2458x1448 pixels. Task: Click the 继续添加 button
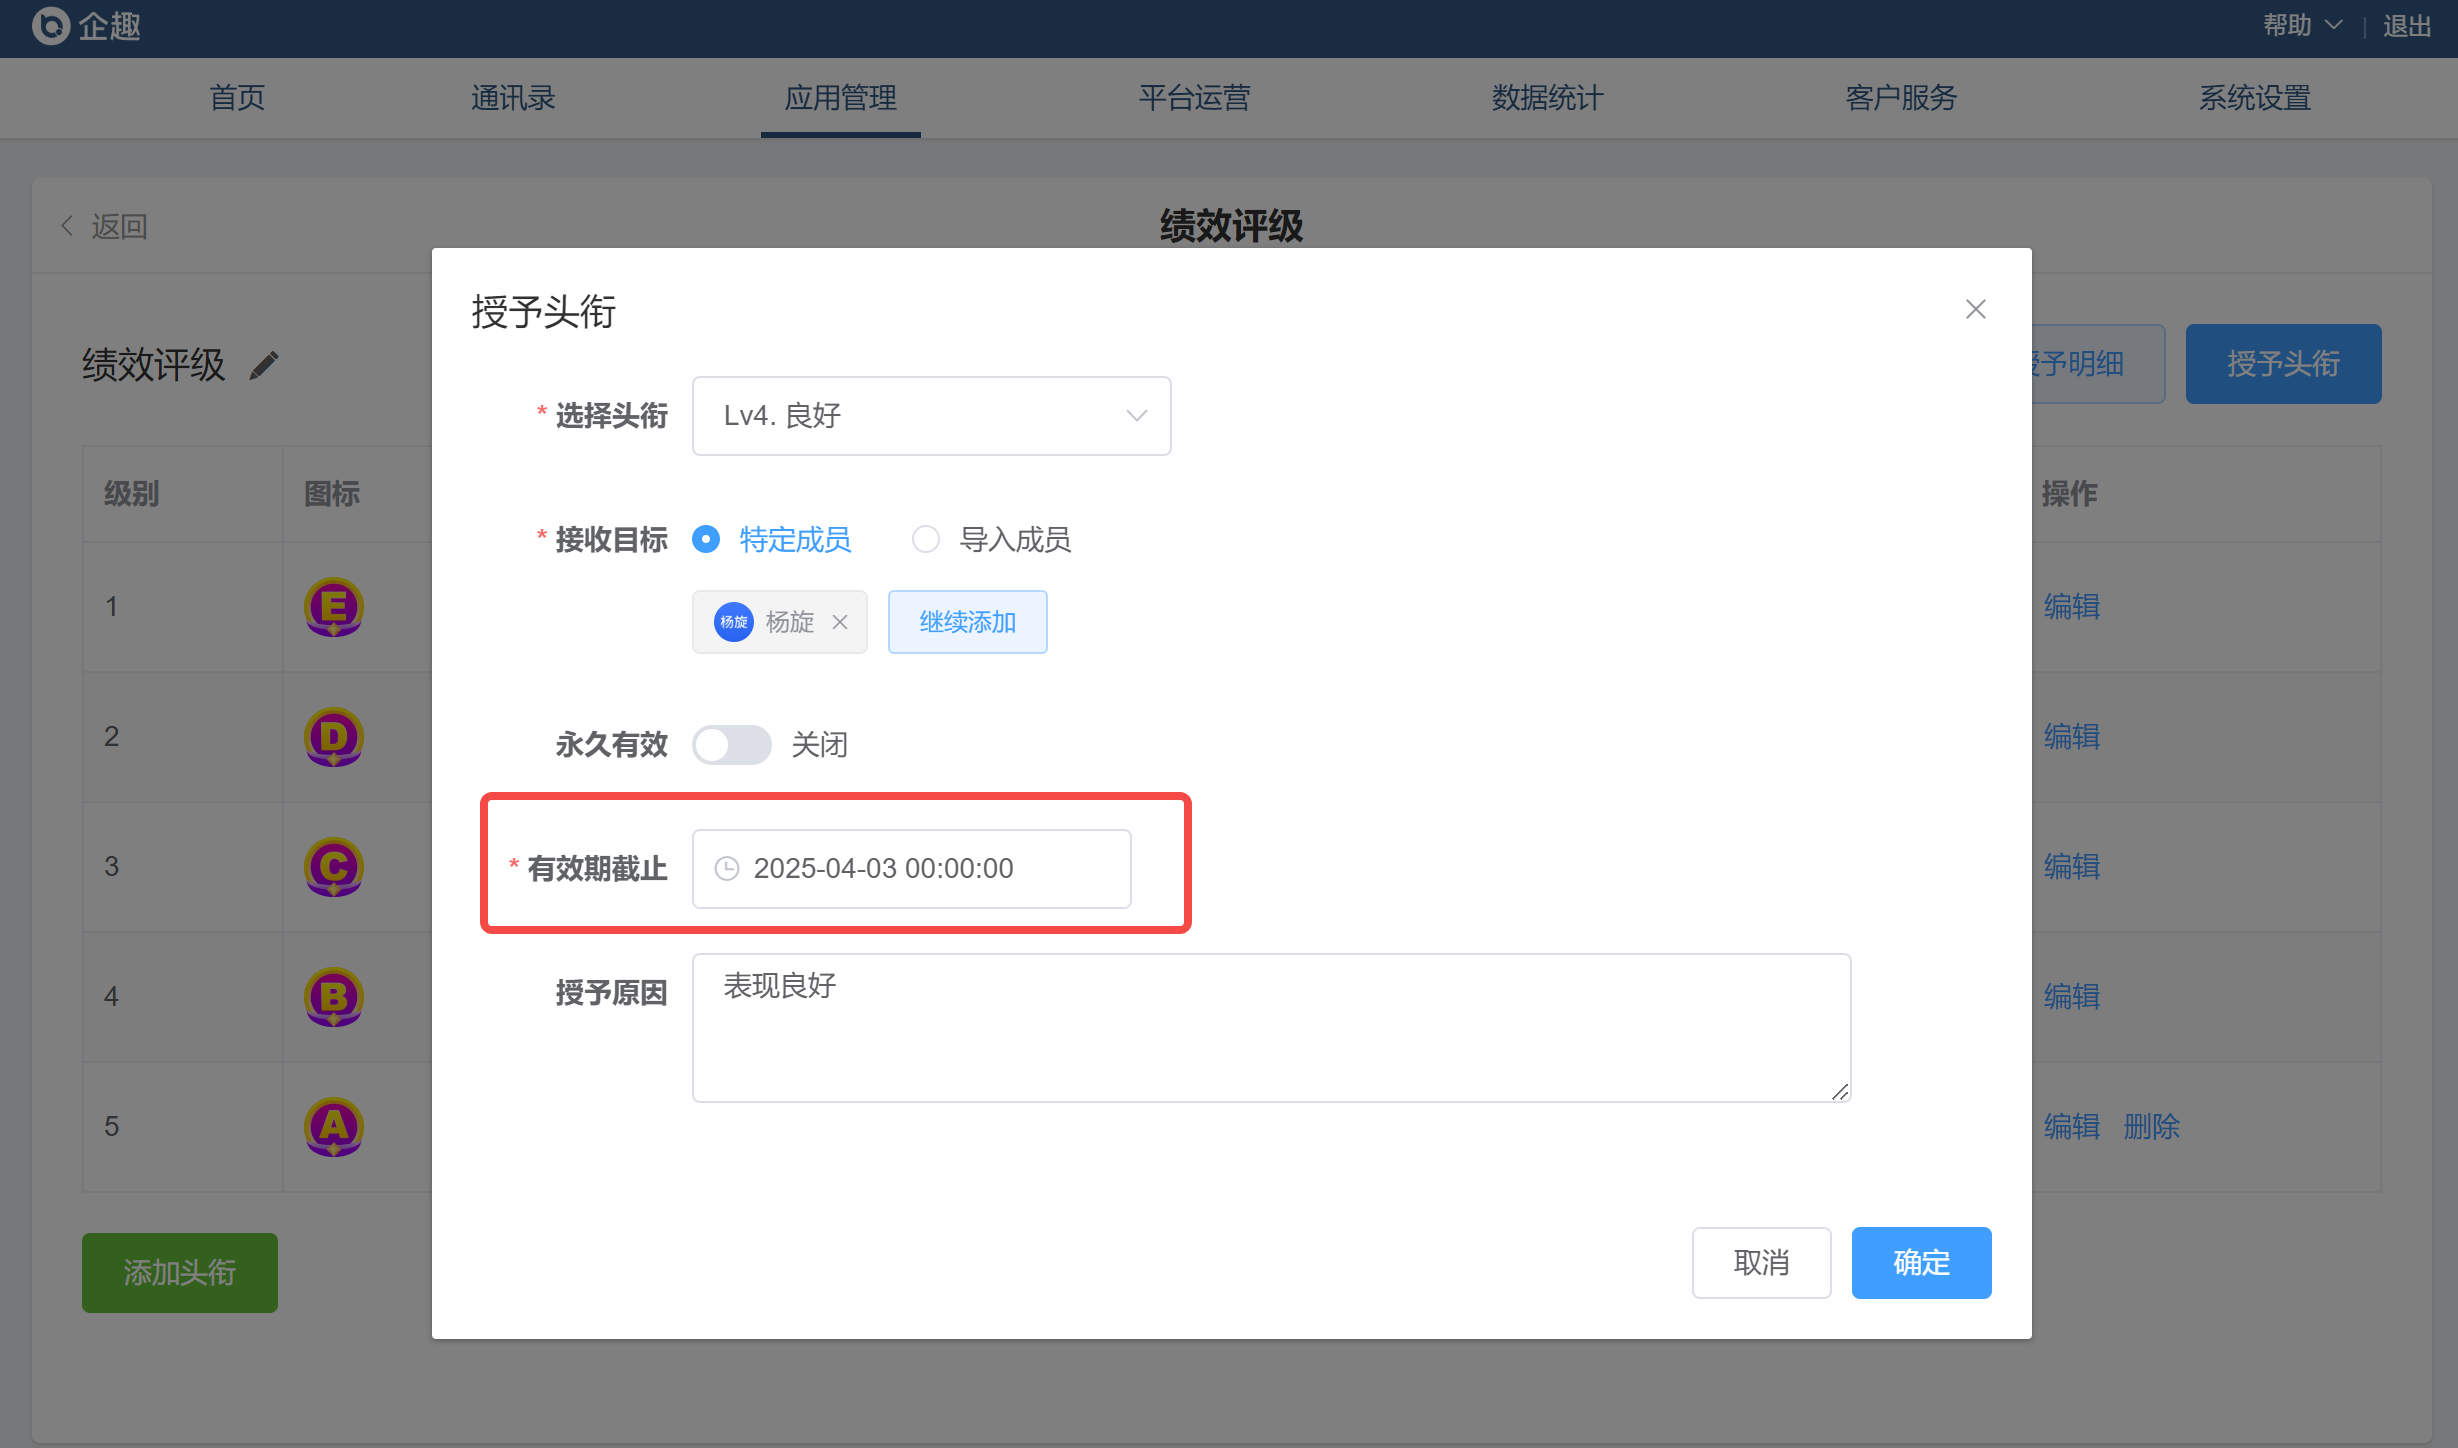[x=967, y=622]
